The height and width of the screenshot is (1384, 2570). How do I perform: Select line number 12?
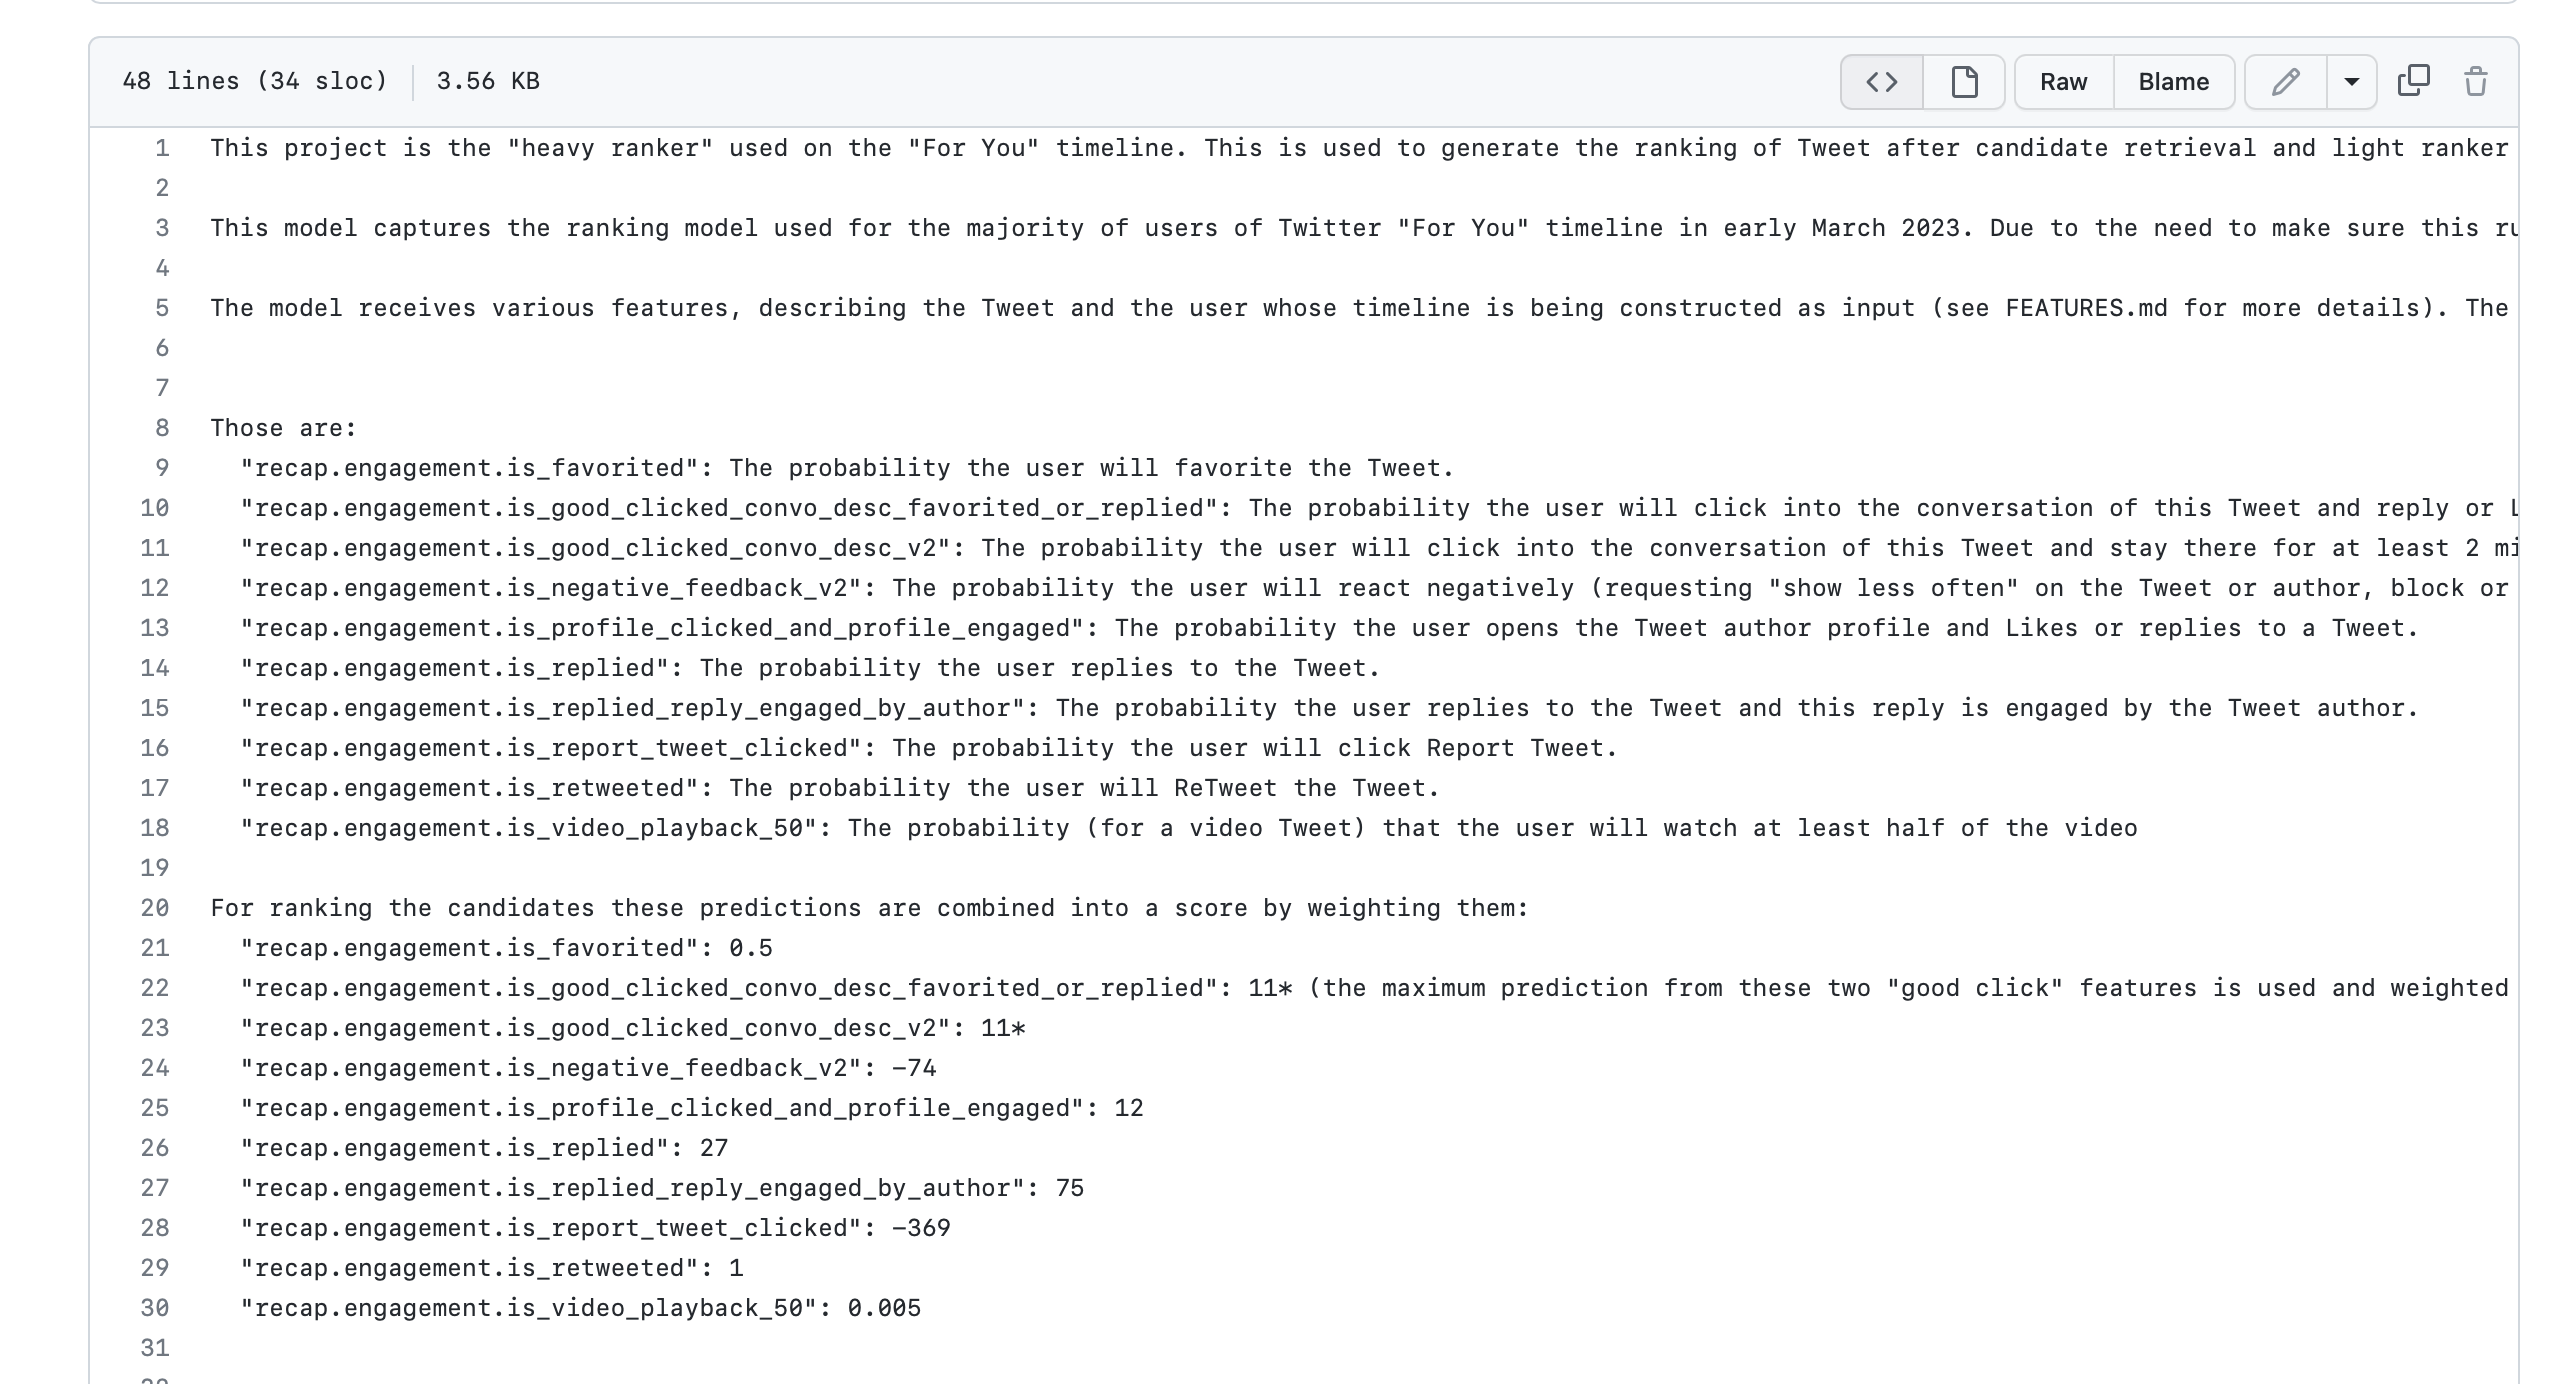pos(155,588)
